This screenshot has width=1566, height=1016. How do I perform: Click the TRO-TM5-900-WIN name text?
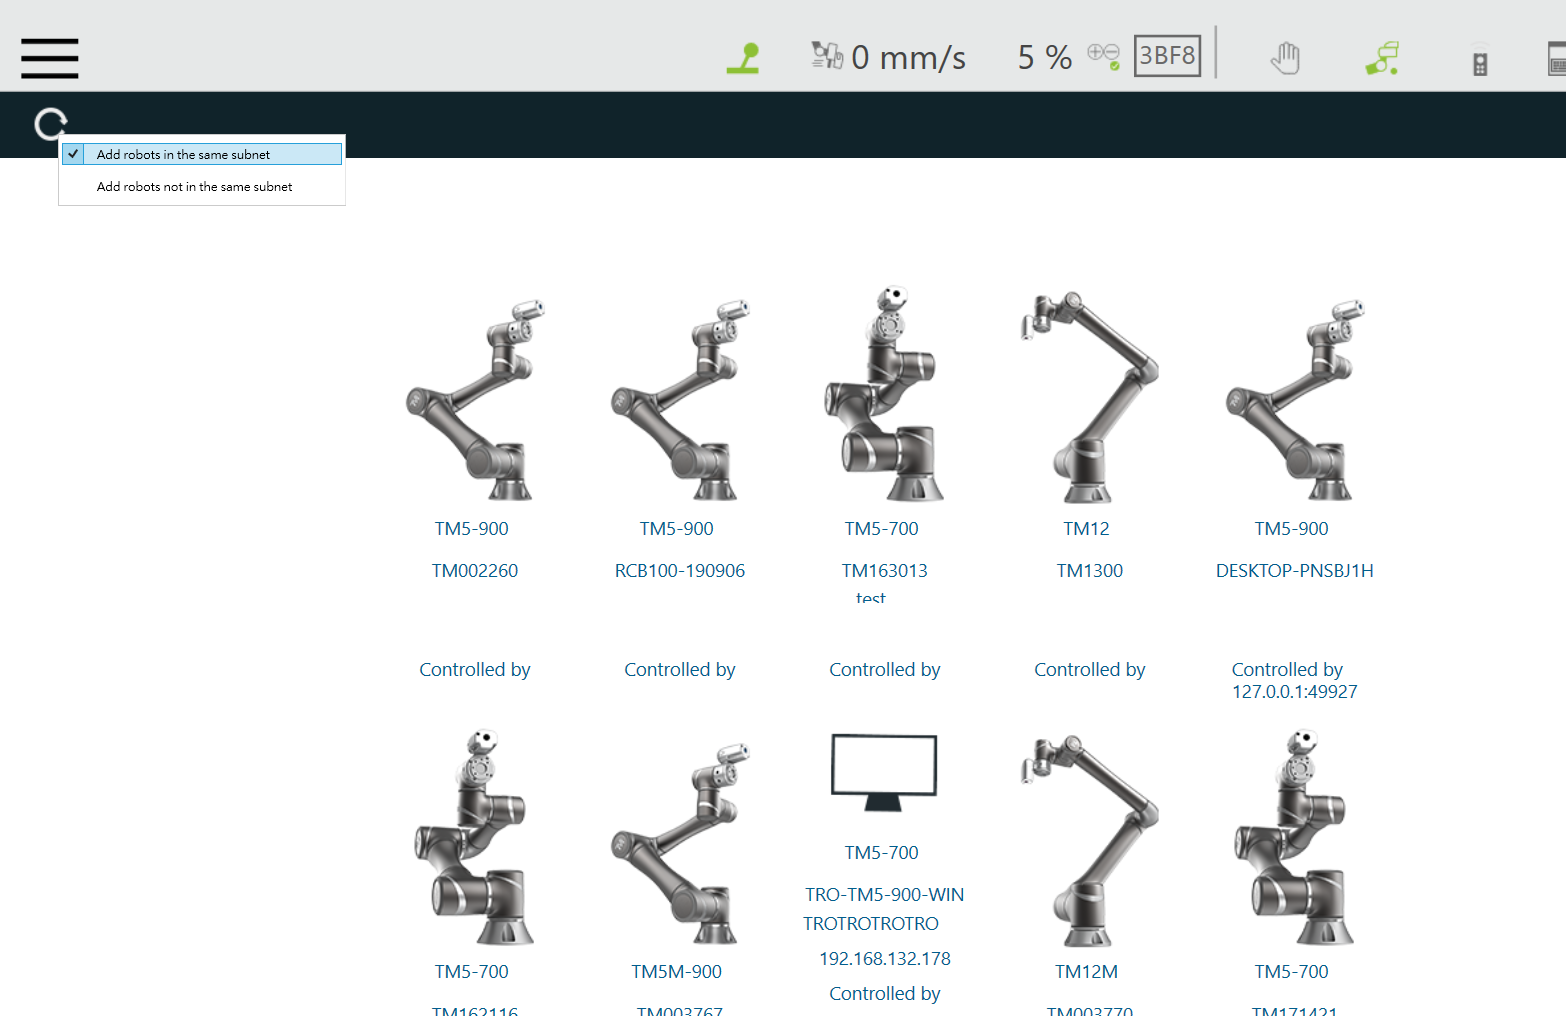click(x=885, y=895)
